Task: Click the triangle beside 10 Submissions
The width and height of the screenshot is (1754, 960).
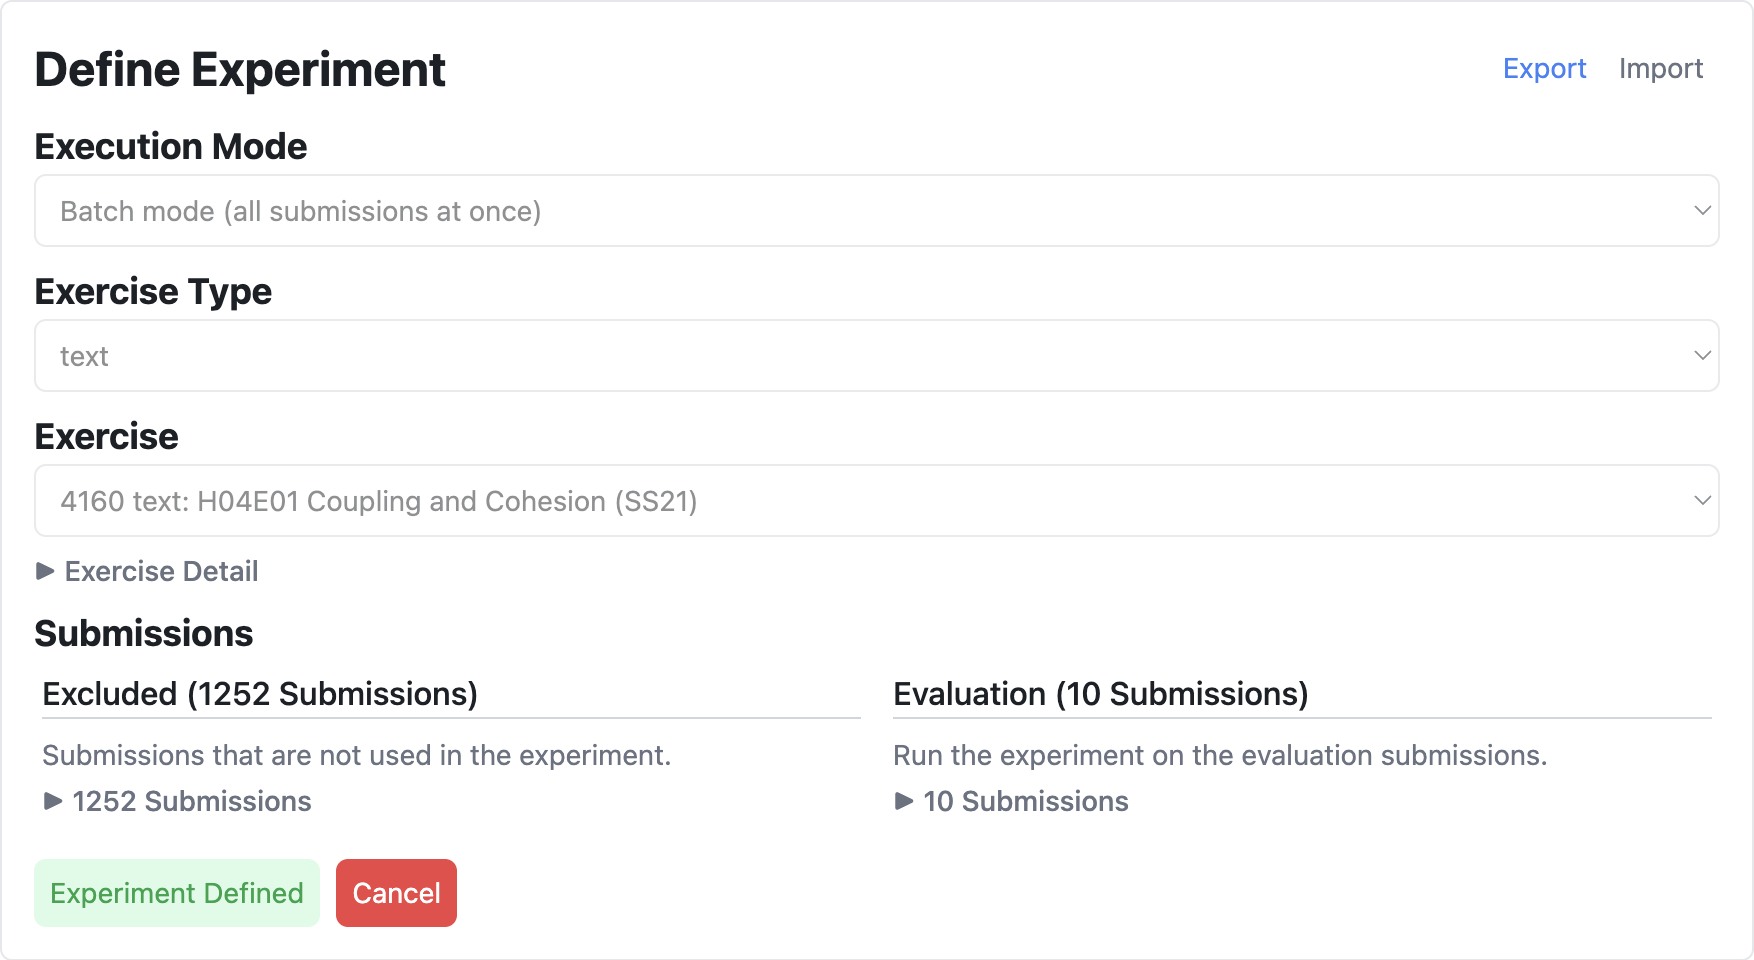Action: (x=903, y=801)
